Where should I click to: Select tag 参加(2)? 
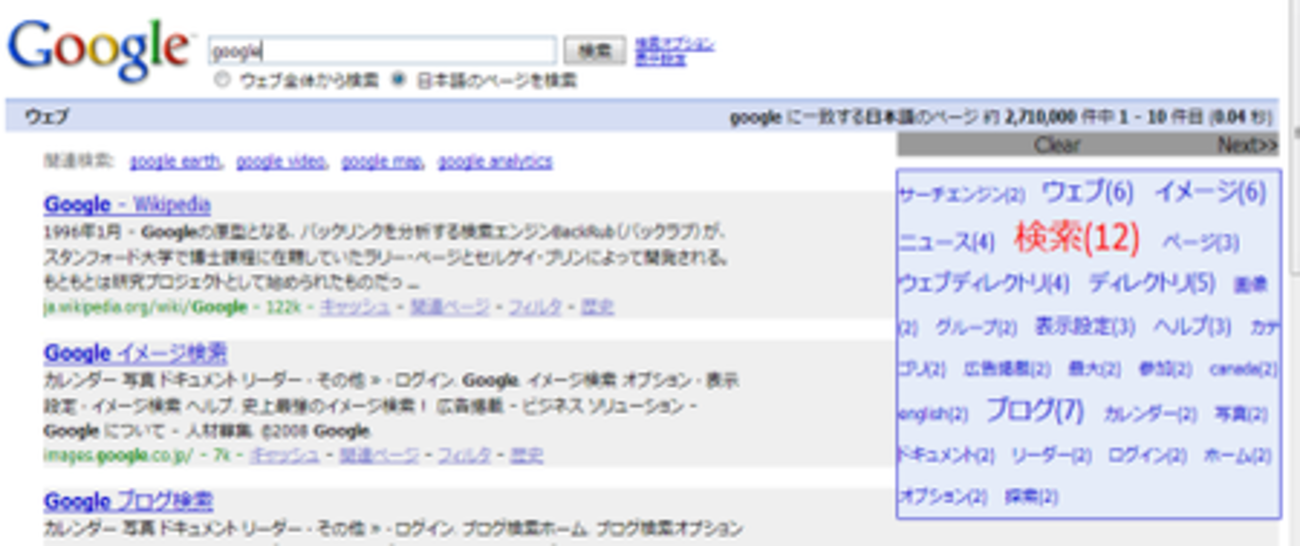click(1165, 369)
